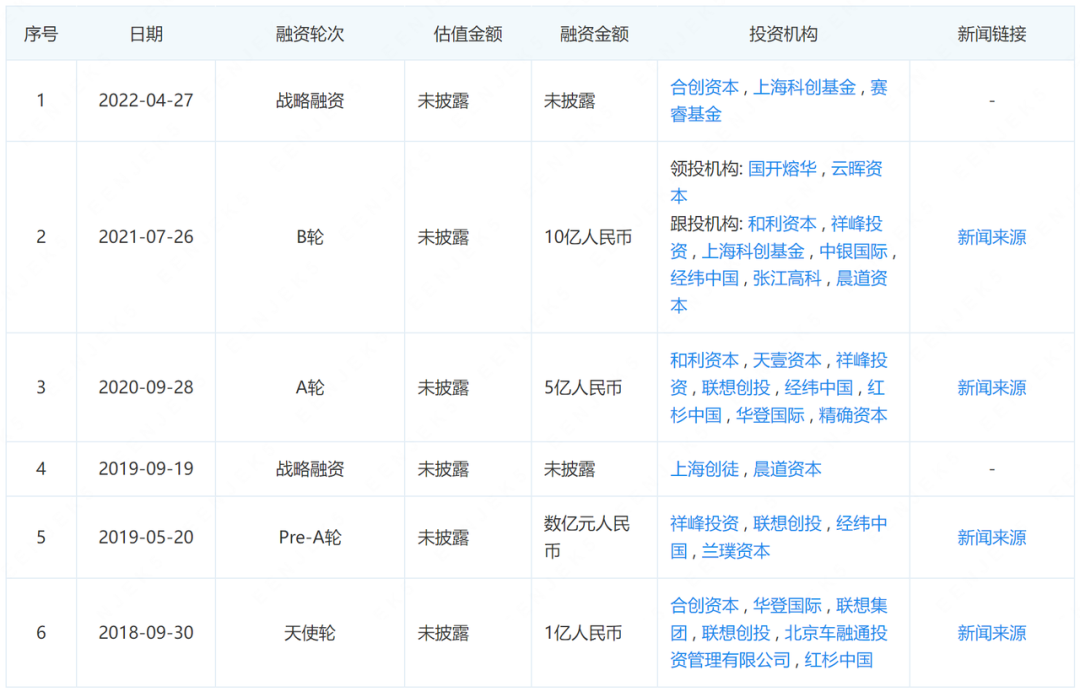Open the 新闻来源 link for the A轮 round

[991, 387]
